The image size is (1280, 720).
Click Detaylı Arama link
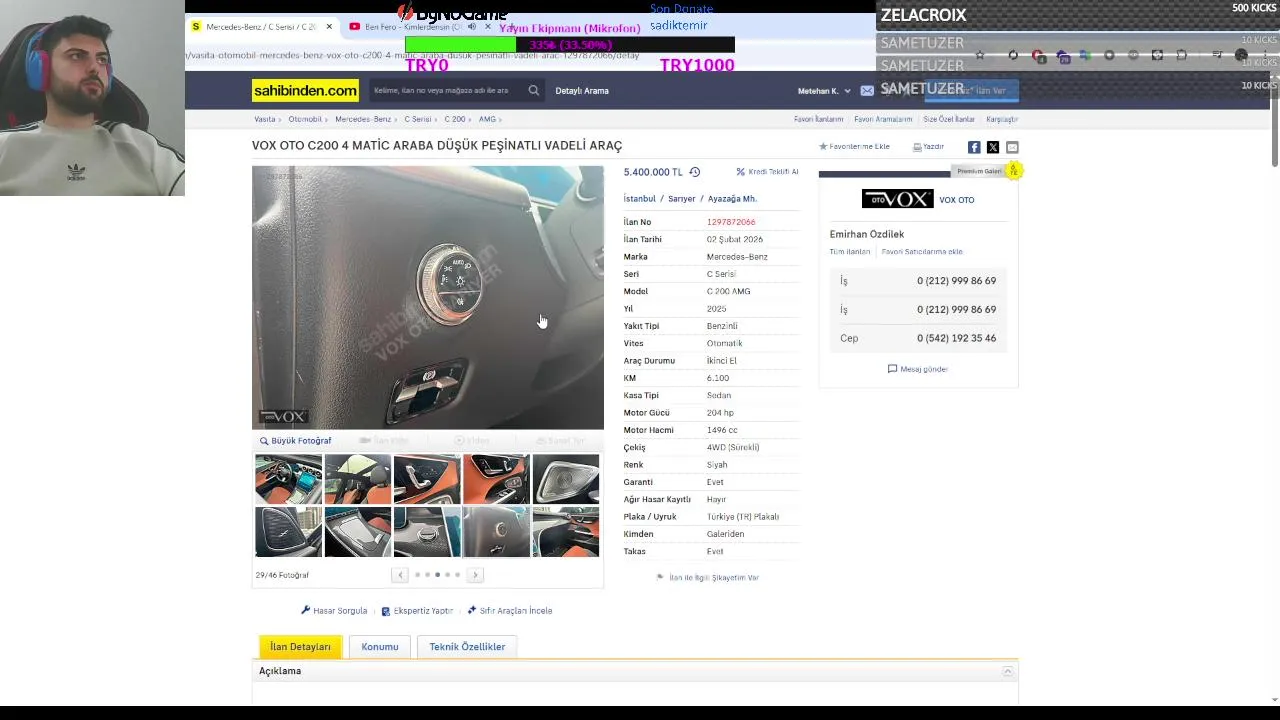point(582,91)
